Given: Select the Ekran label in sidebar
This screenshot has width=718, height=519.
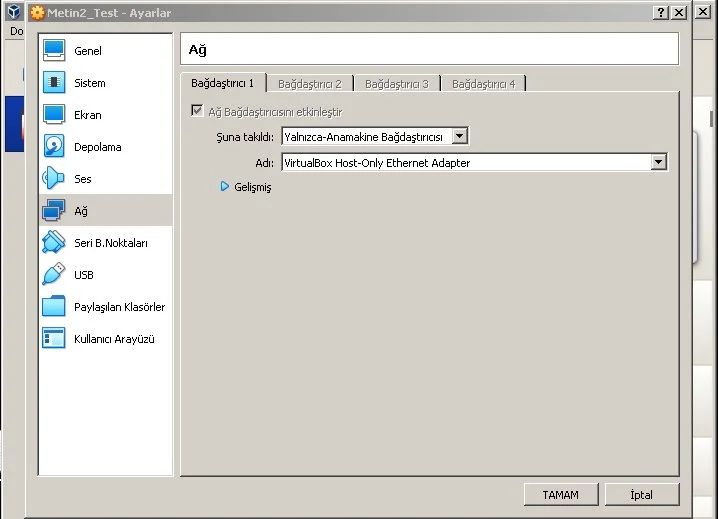Looking at the screenshot, I should click(x=88, y=115).
